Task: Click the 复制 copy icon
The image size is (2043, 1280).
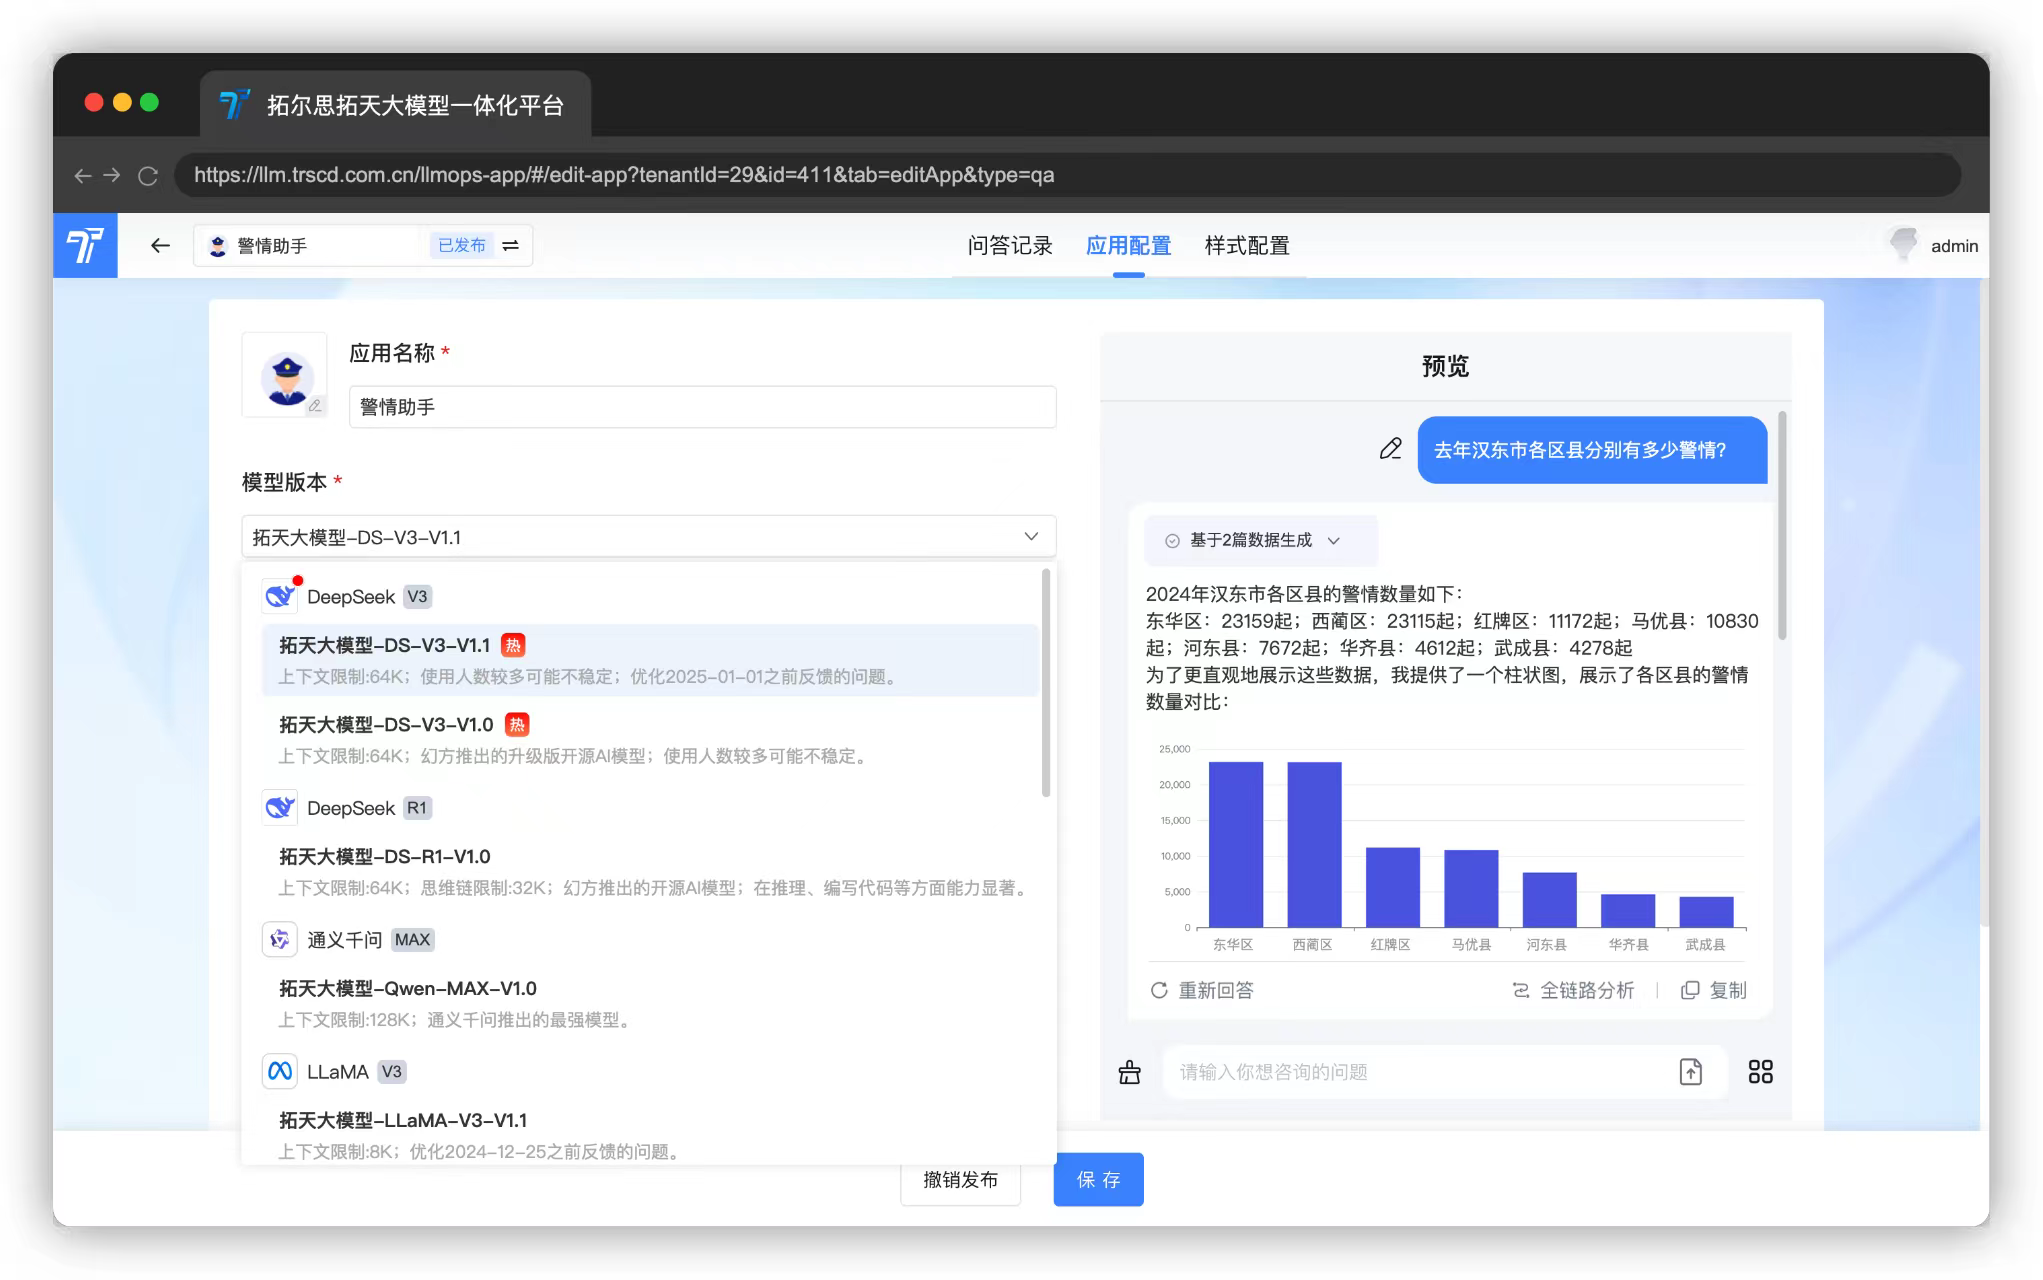Action: tap(1690, 990)
